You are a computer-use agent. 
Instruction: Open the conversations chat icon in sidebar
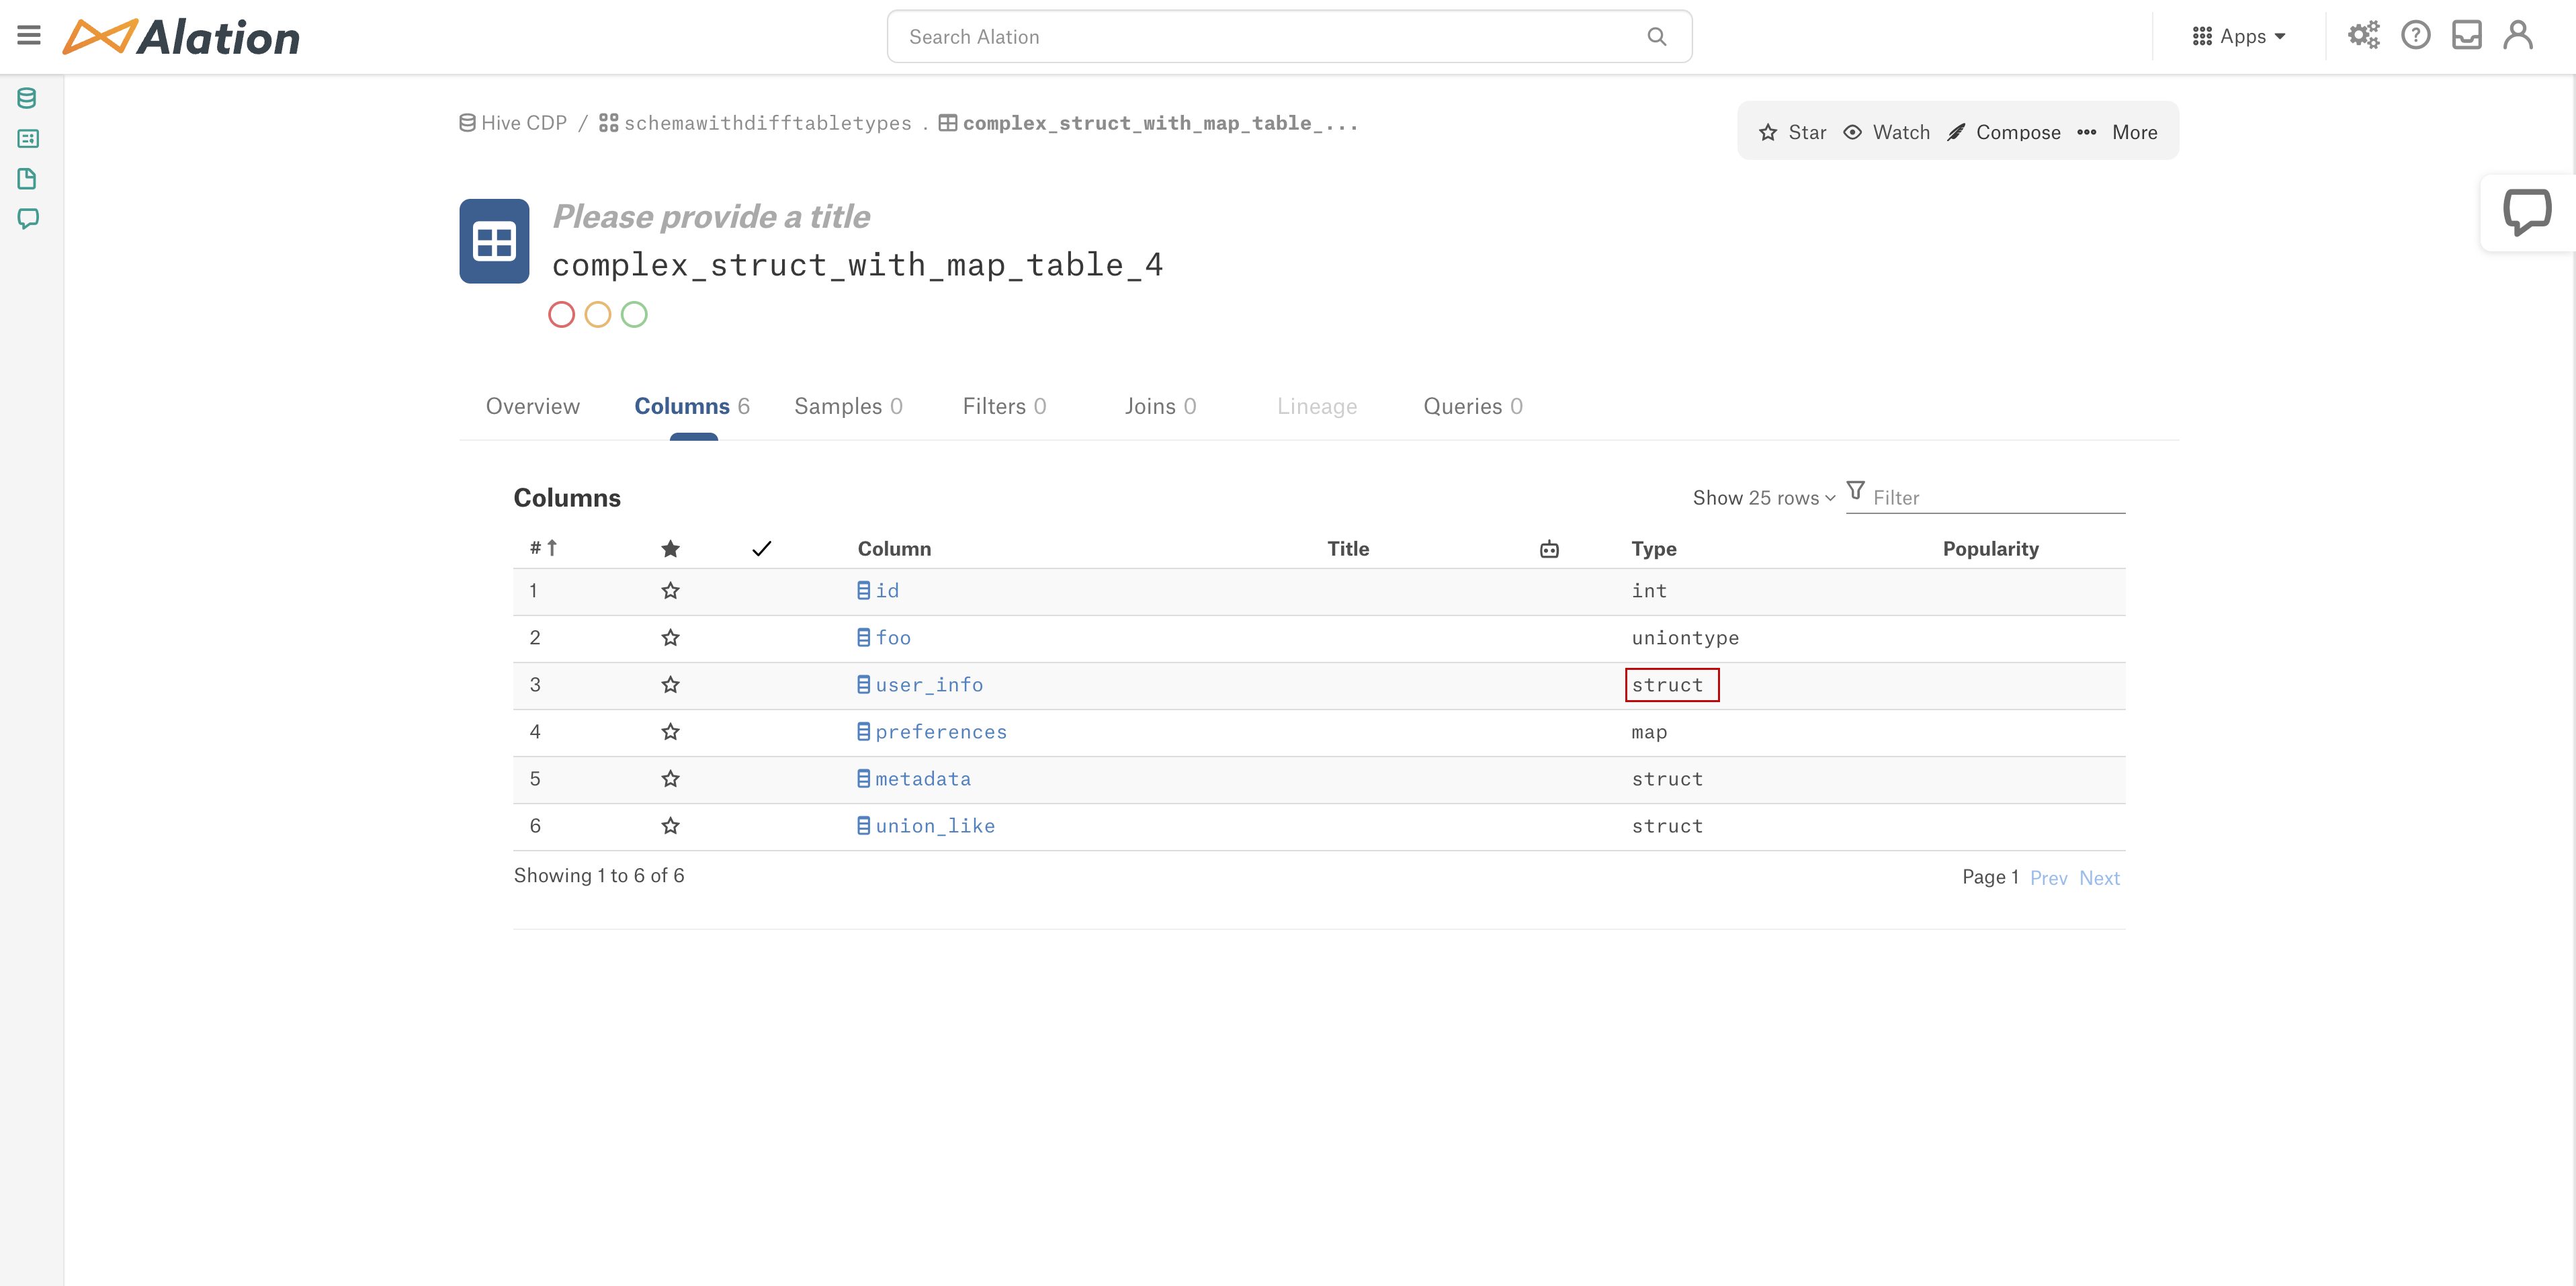(27, 219)
